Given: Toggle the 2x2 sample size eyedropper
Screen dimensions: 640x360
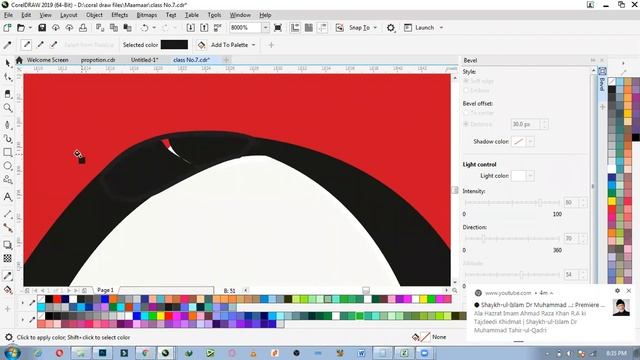Looking at the screenshot, I should 40,45.
